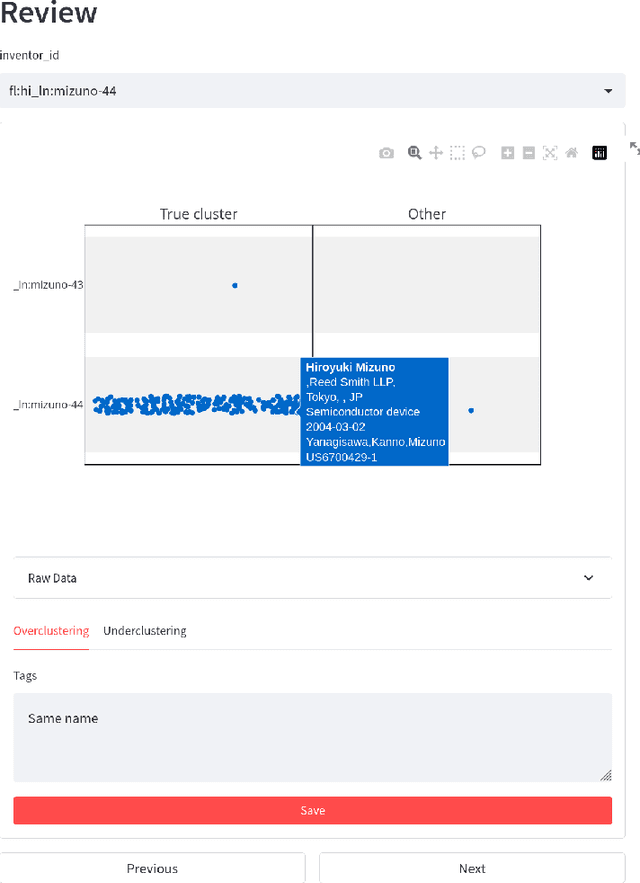Click the Zoom In plus icon
The height and width of the screenshot is (883, 640).
[x=508, y=153]
